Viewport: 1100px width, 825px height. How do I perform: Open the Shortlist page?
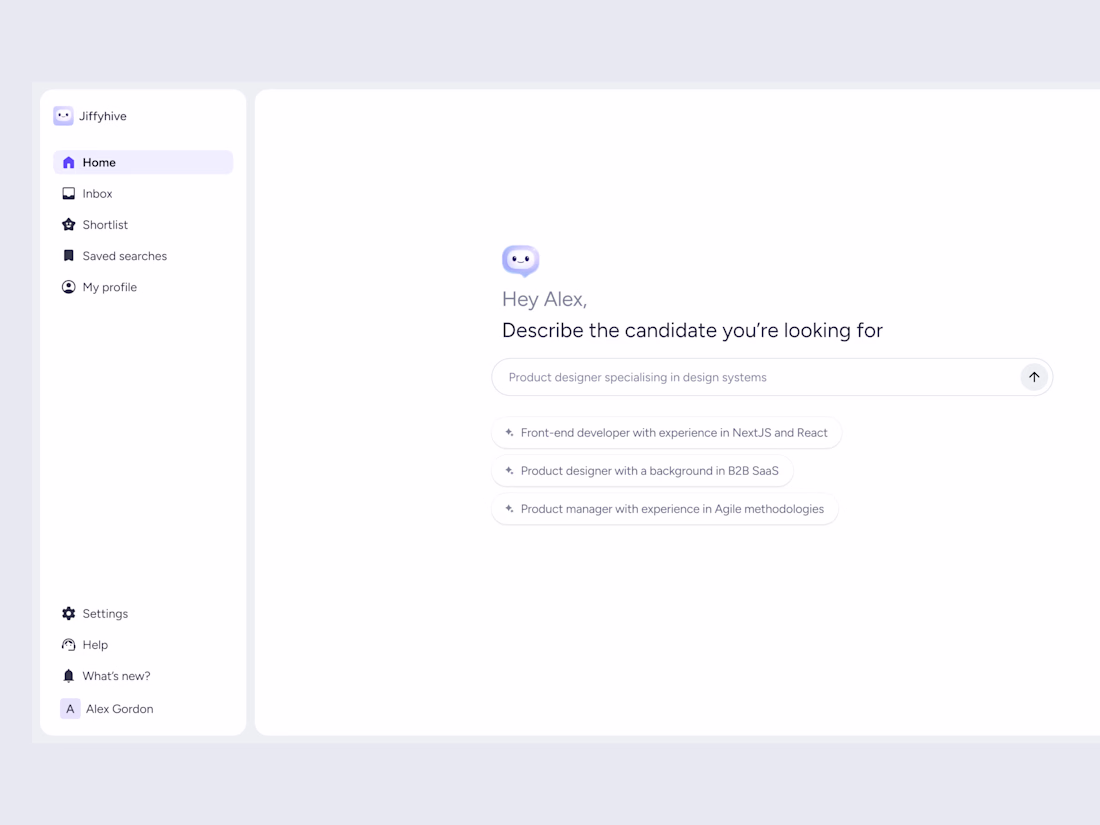click(105, 225)
